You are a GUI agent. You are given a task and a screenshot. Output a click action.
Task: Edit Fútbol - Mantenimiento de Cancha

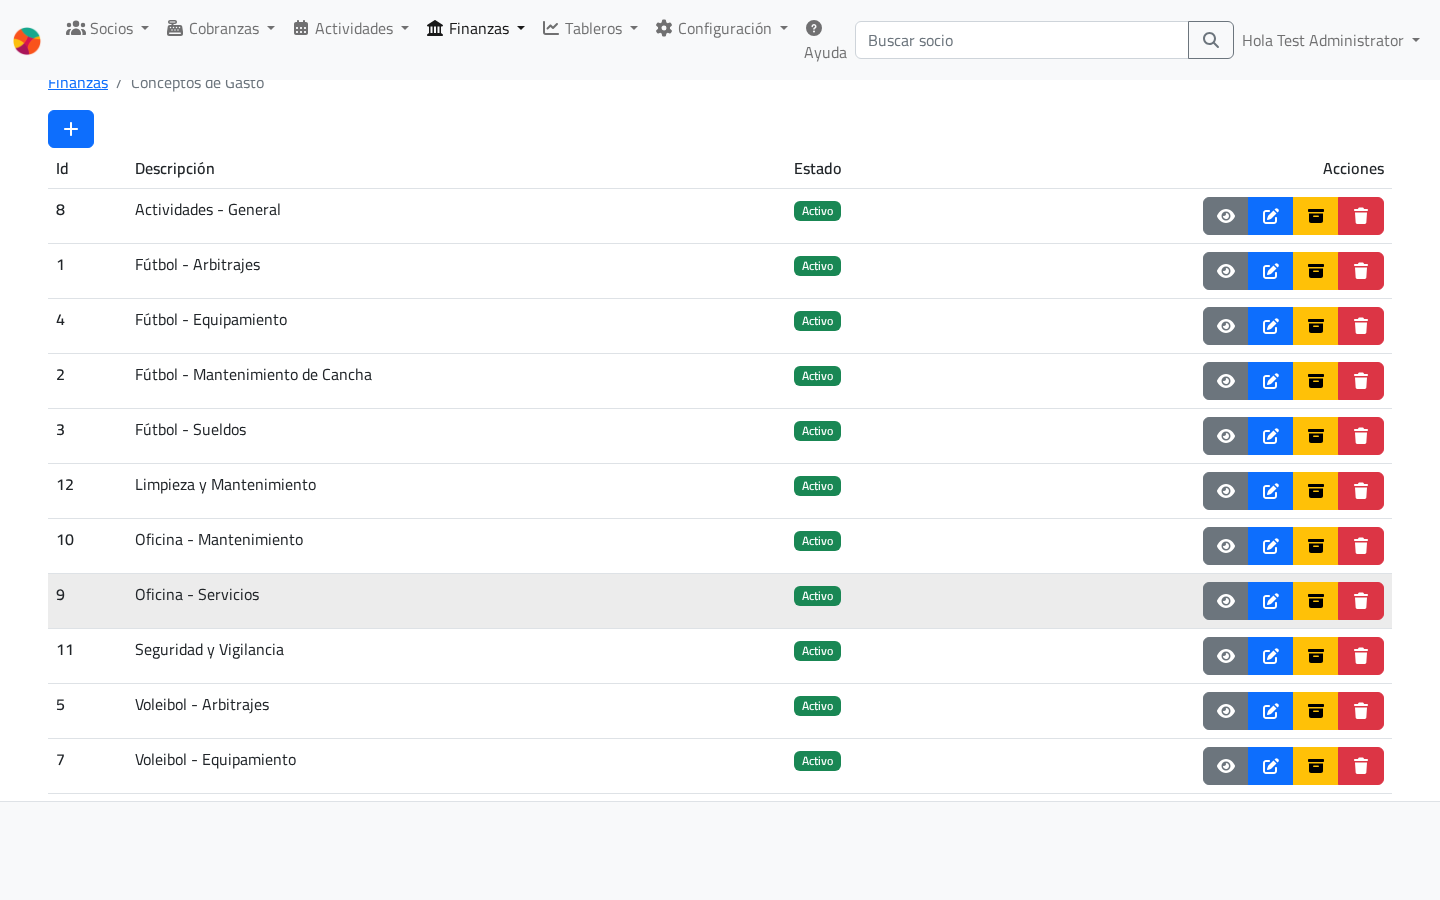(x=1270, y=381)
